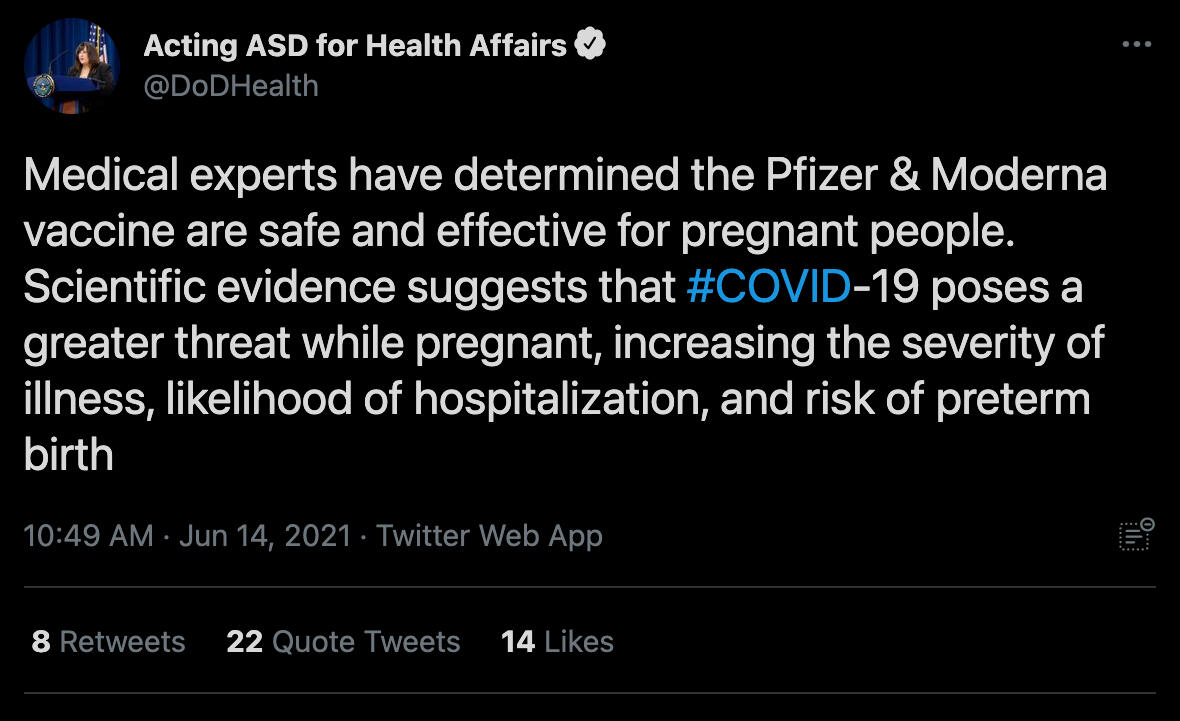Click the 10:49 AM timestamp
The width and height of the screenshot is (1180, 721).
pyautogui.click(x=88, y=536)
